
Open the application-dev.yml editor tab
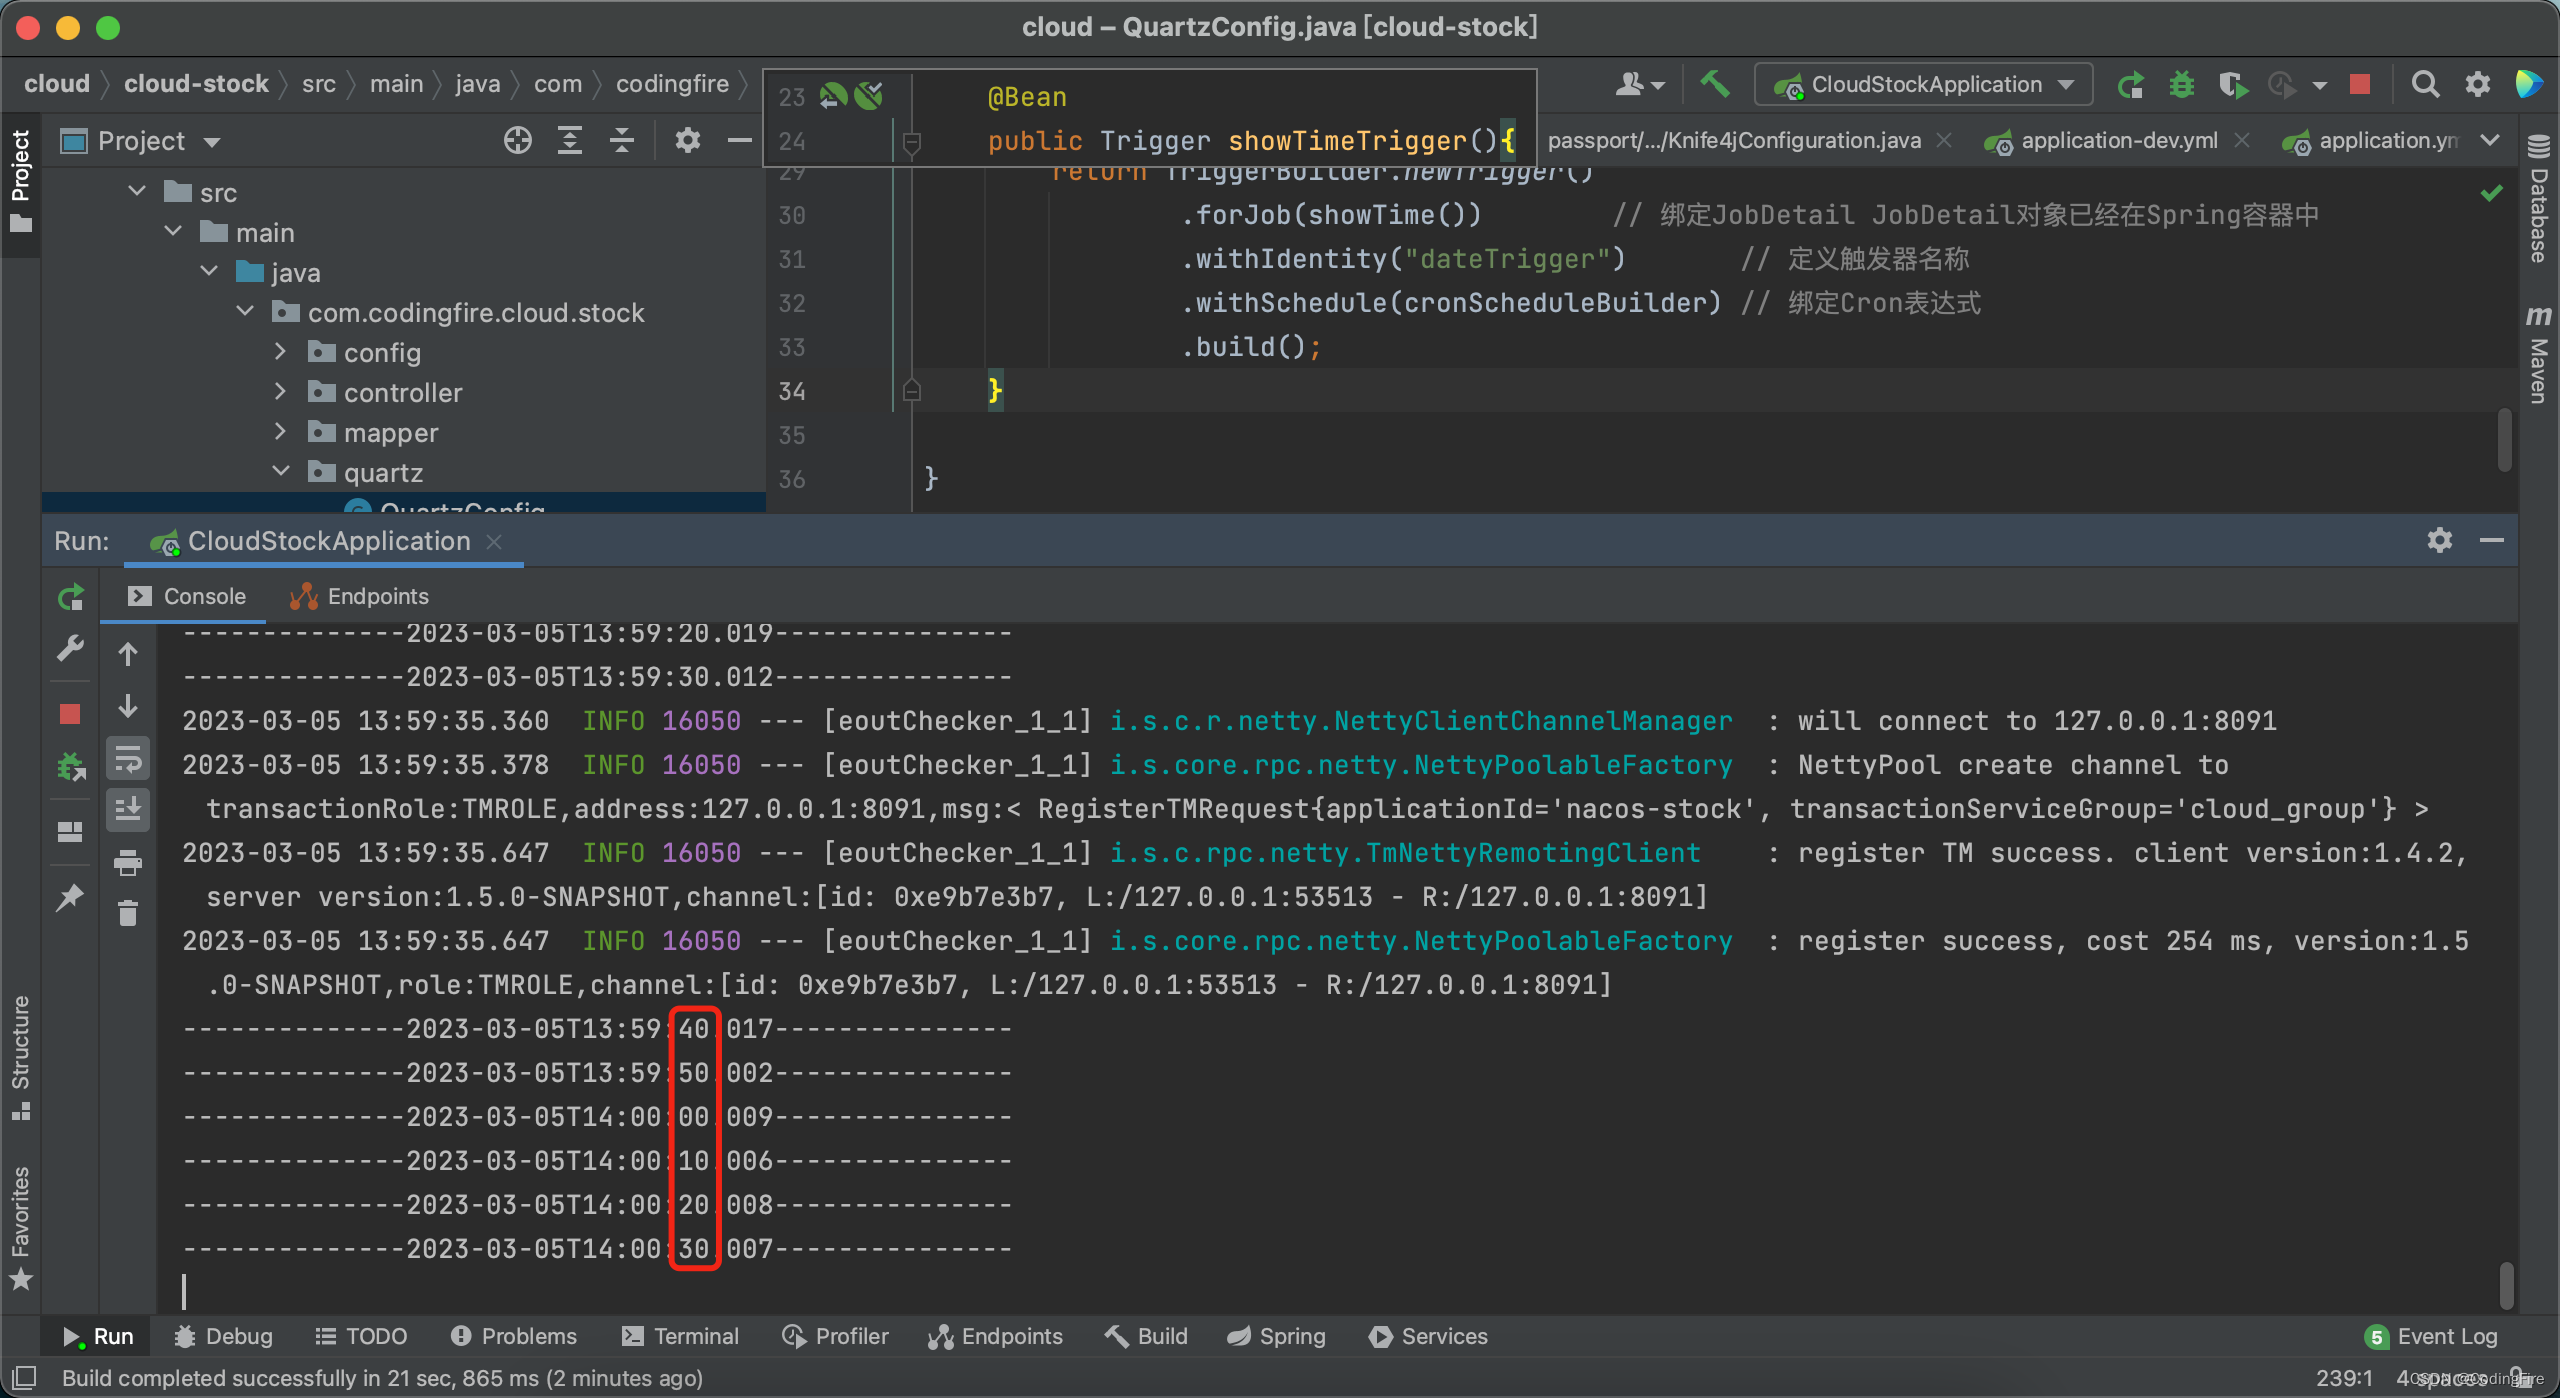coord(2118,141)
